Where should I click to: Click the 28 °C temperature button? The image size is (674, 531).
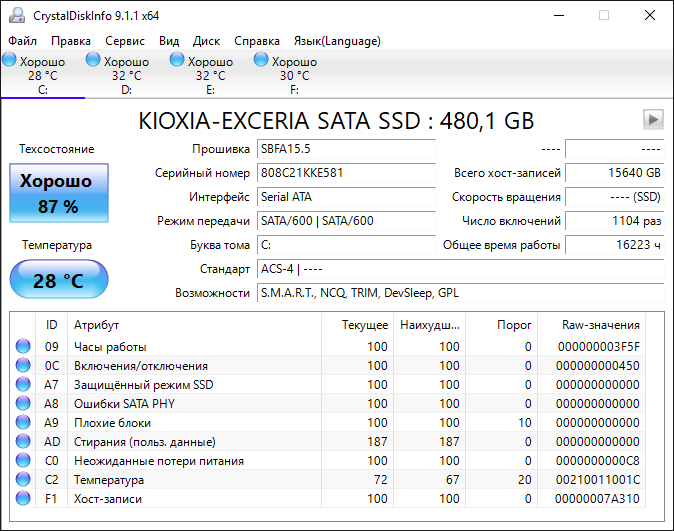point(59,279)
